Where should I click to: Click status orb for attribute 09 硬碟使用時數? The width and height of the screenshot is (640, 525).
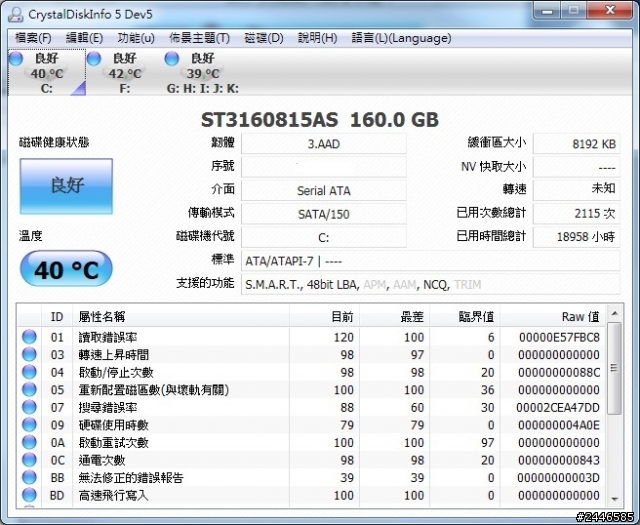pos(29,425)
